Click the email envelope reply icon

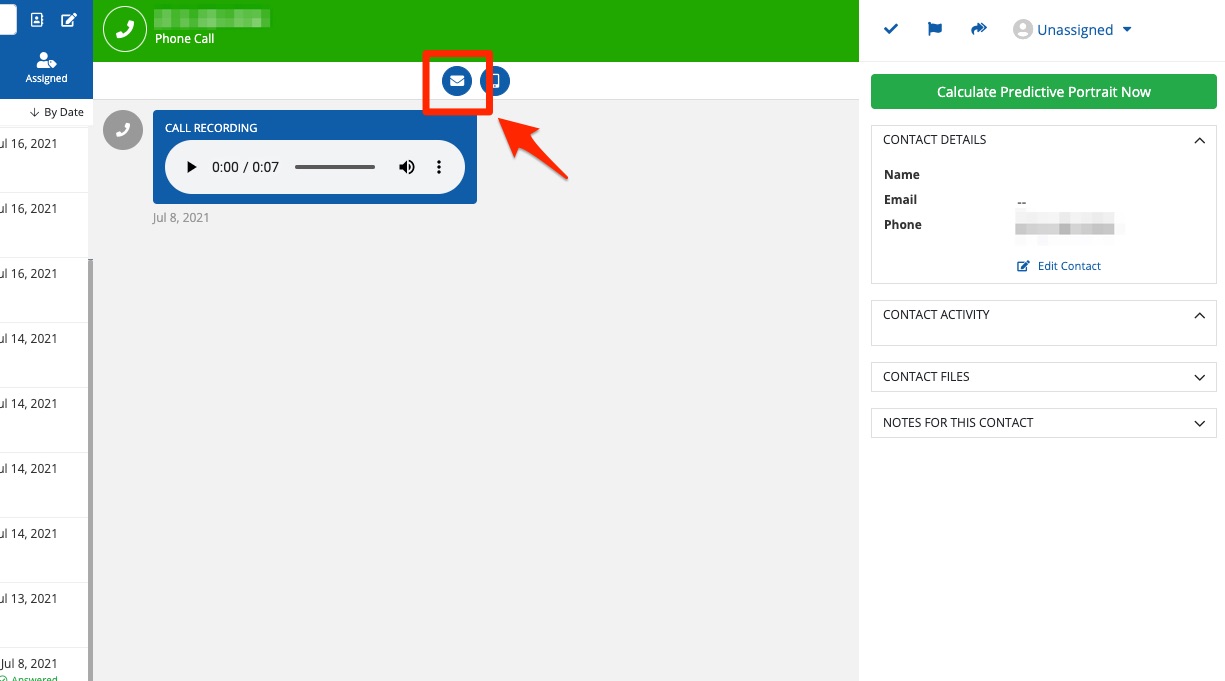click(457, 81)
